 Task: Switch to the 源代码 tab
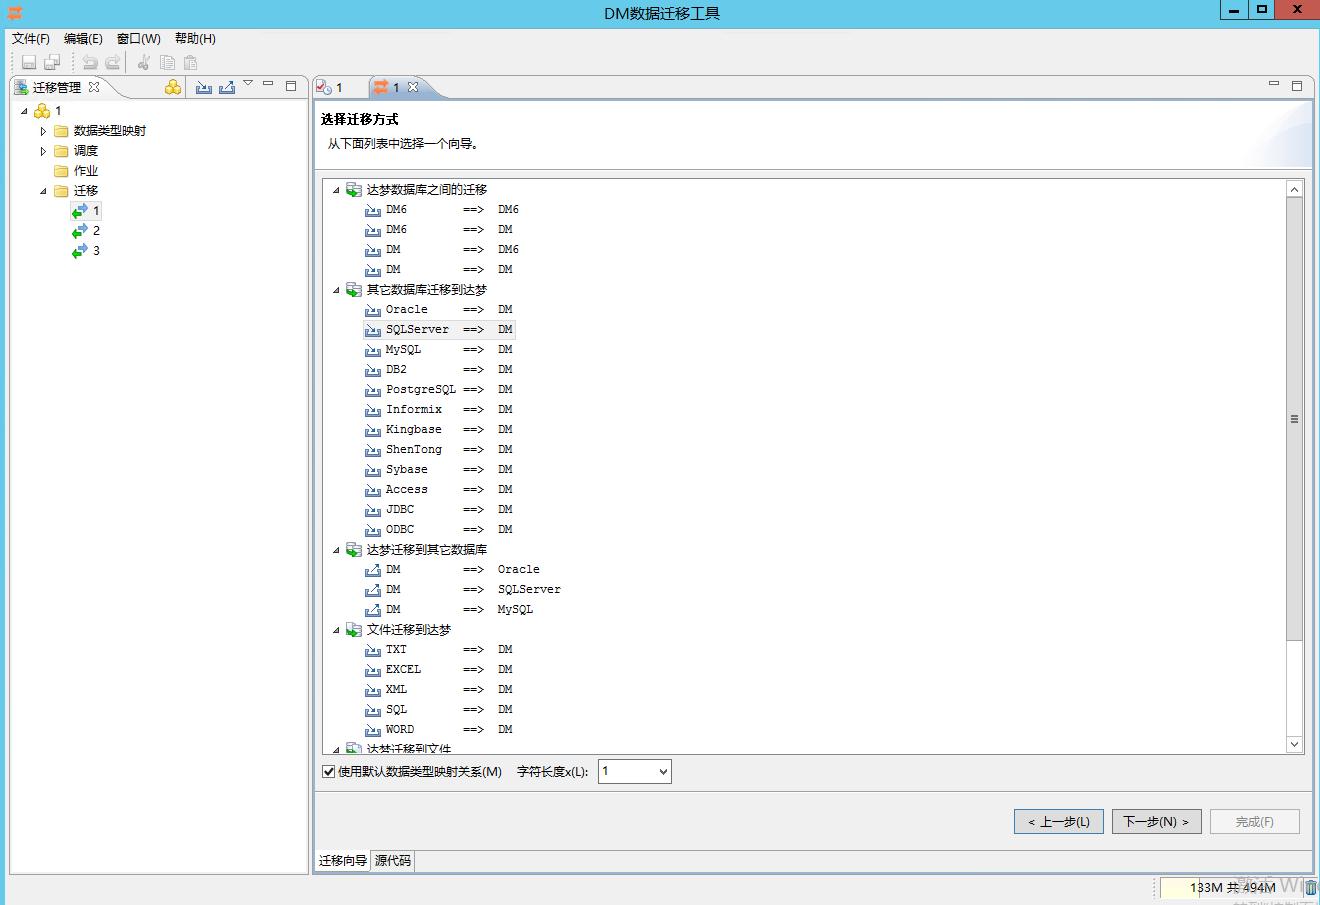393,860
